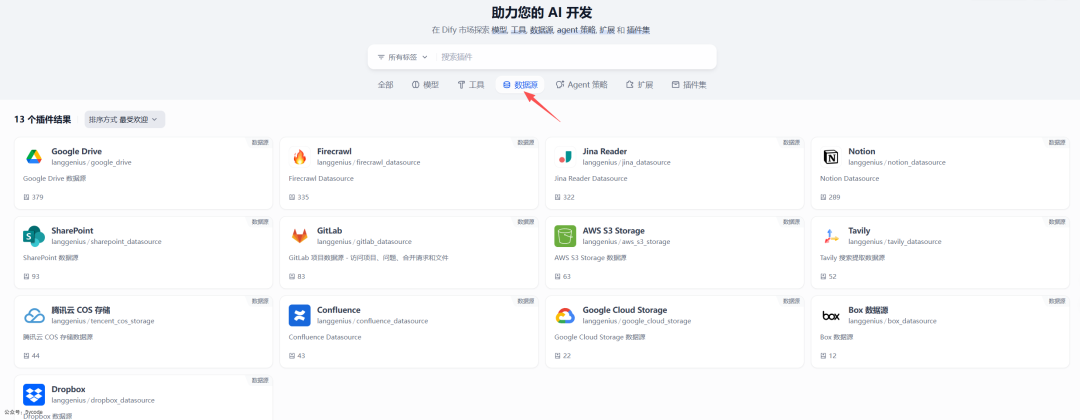Select the 数据源 tab

coord(520,85)
